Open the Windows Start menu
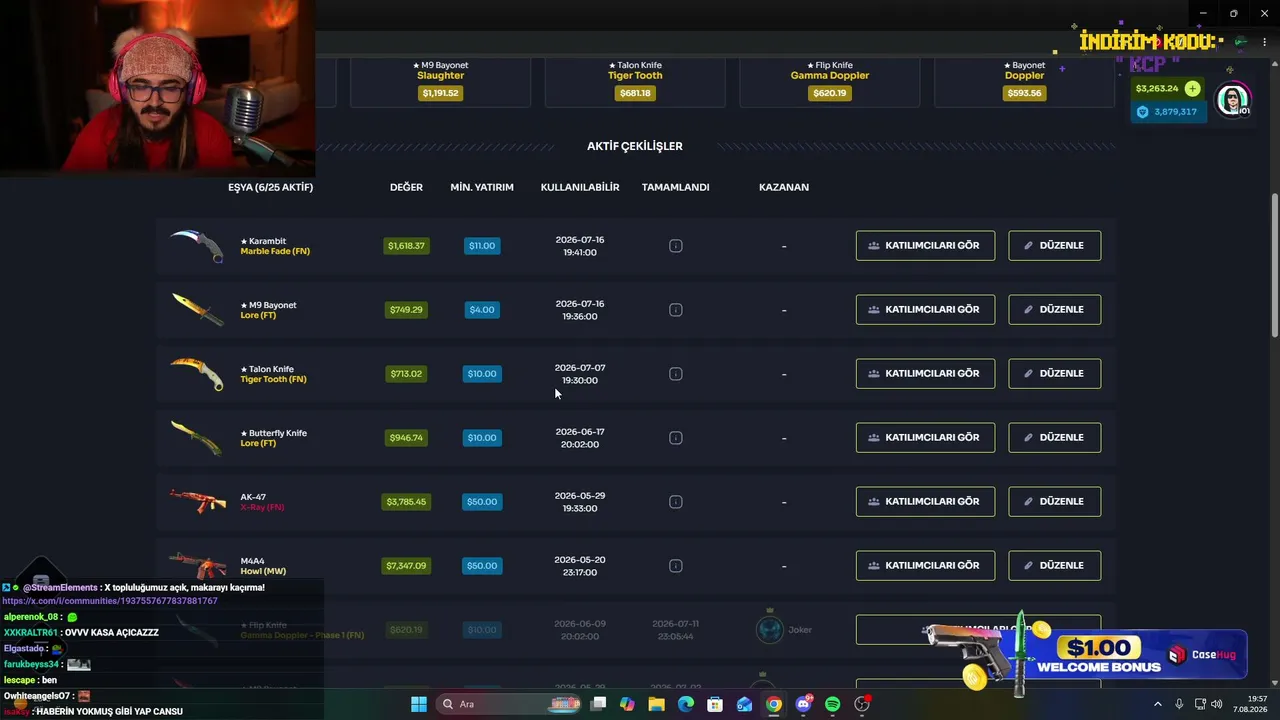Image resolution: width=1280 pixels, height=720 pixels. [x=419, y=704]
